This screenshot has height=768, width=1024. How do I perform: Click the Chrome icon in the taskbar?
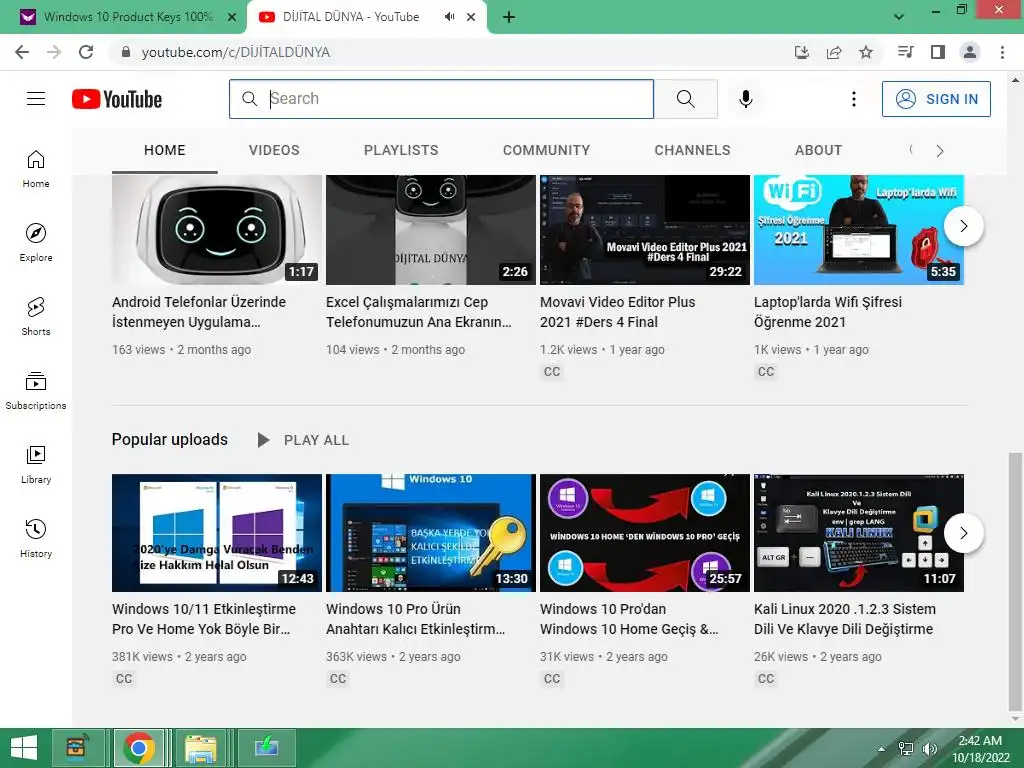coord(138,748)
